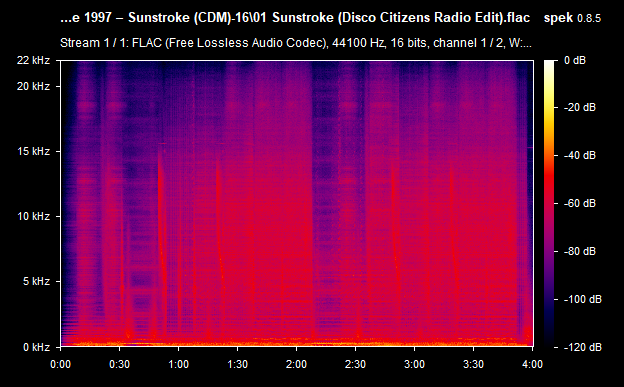The width and height of the screenshot is (624, 387).
Task: Click the -100 dB scale label
Action: click(582, 299)
